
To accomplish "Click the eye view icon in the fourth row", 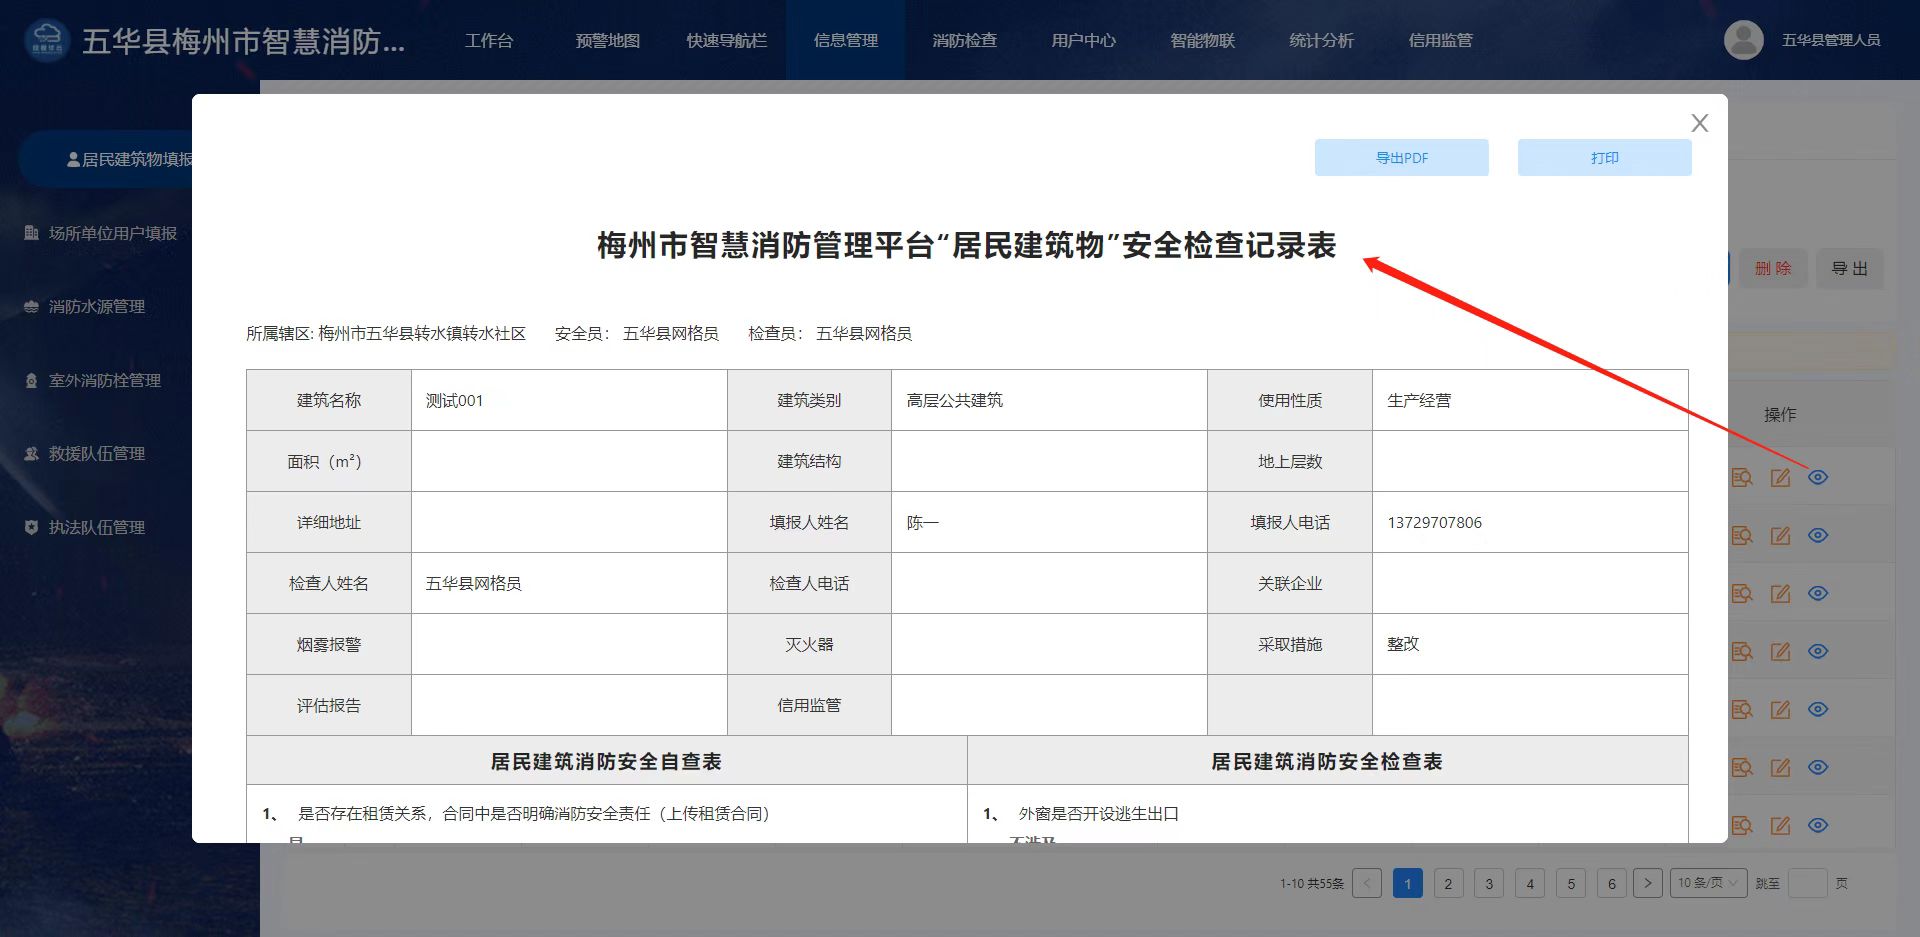I will tap(1818, 651).
